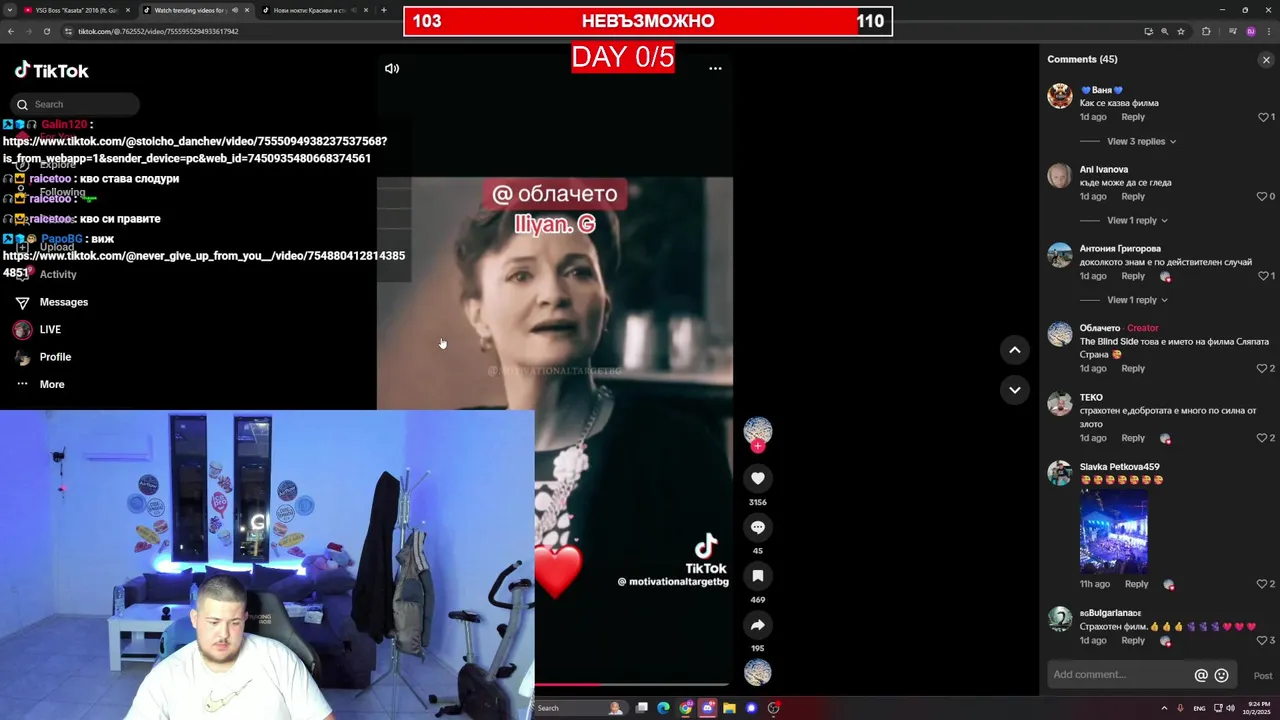This screenshot has width=1280, height=720.
Task: Click the address bar URL
Action: click(158, 31)
